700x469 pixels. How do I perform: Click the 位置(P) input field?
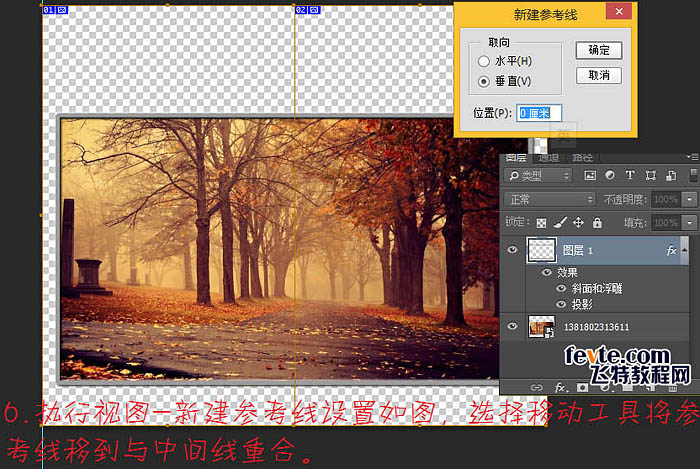coord(539,113)
